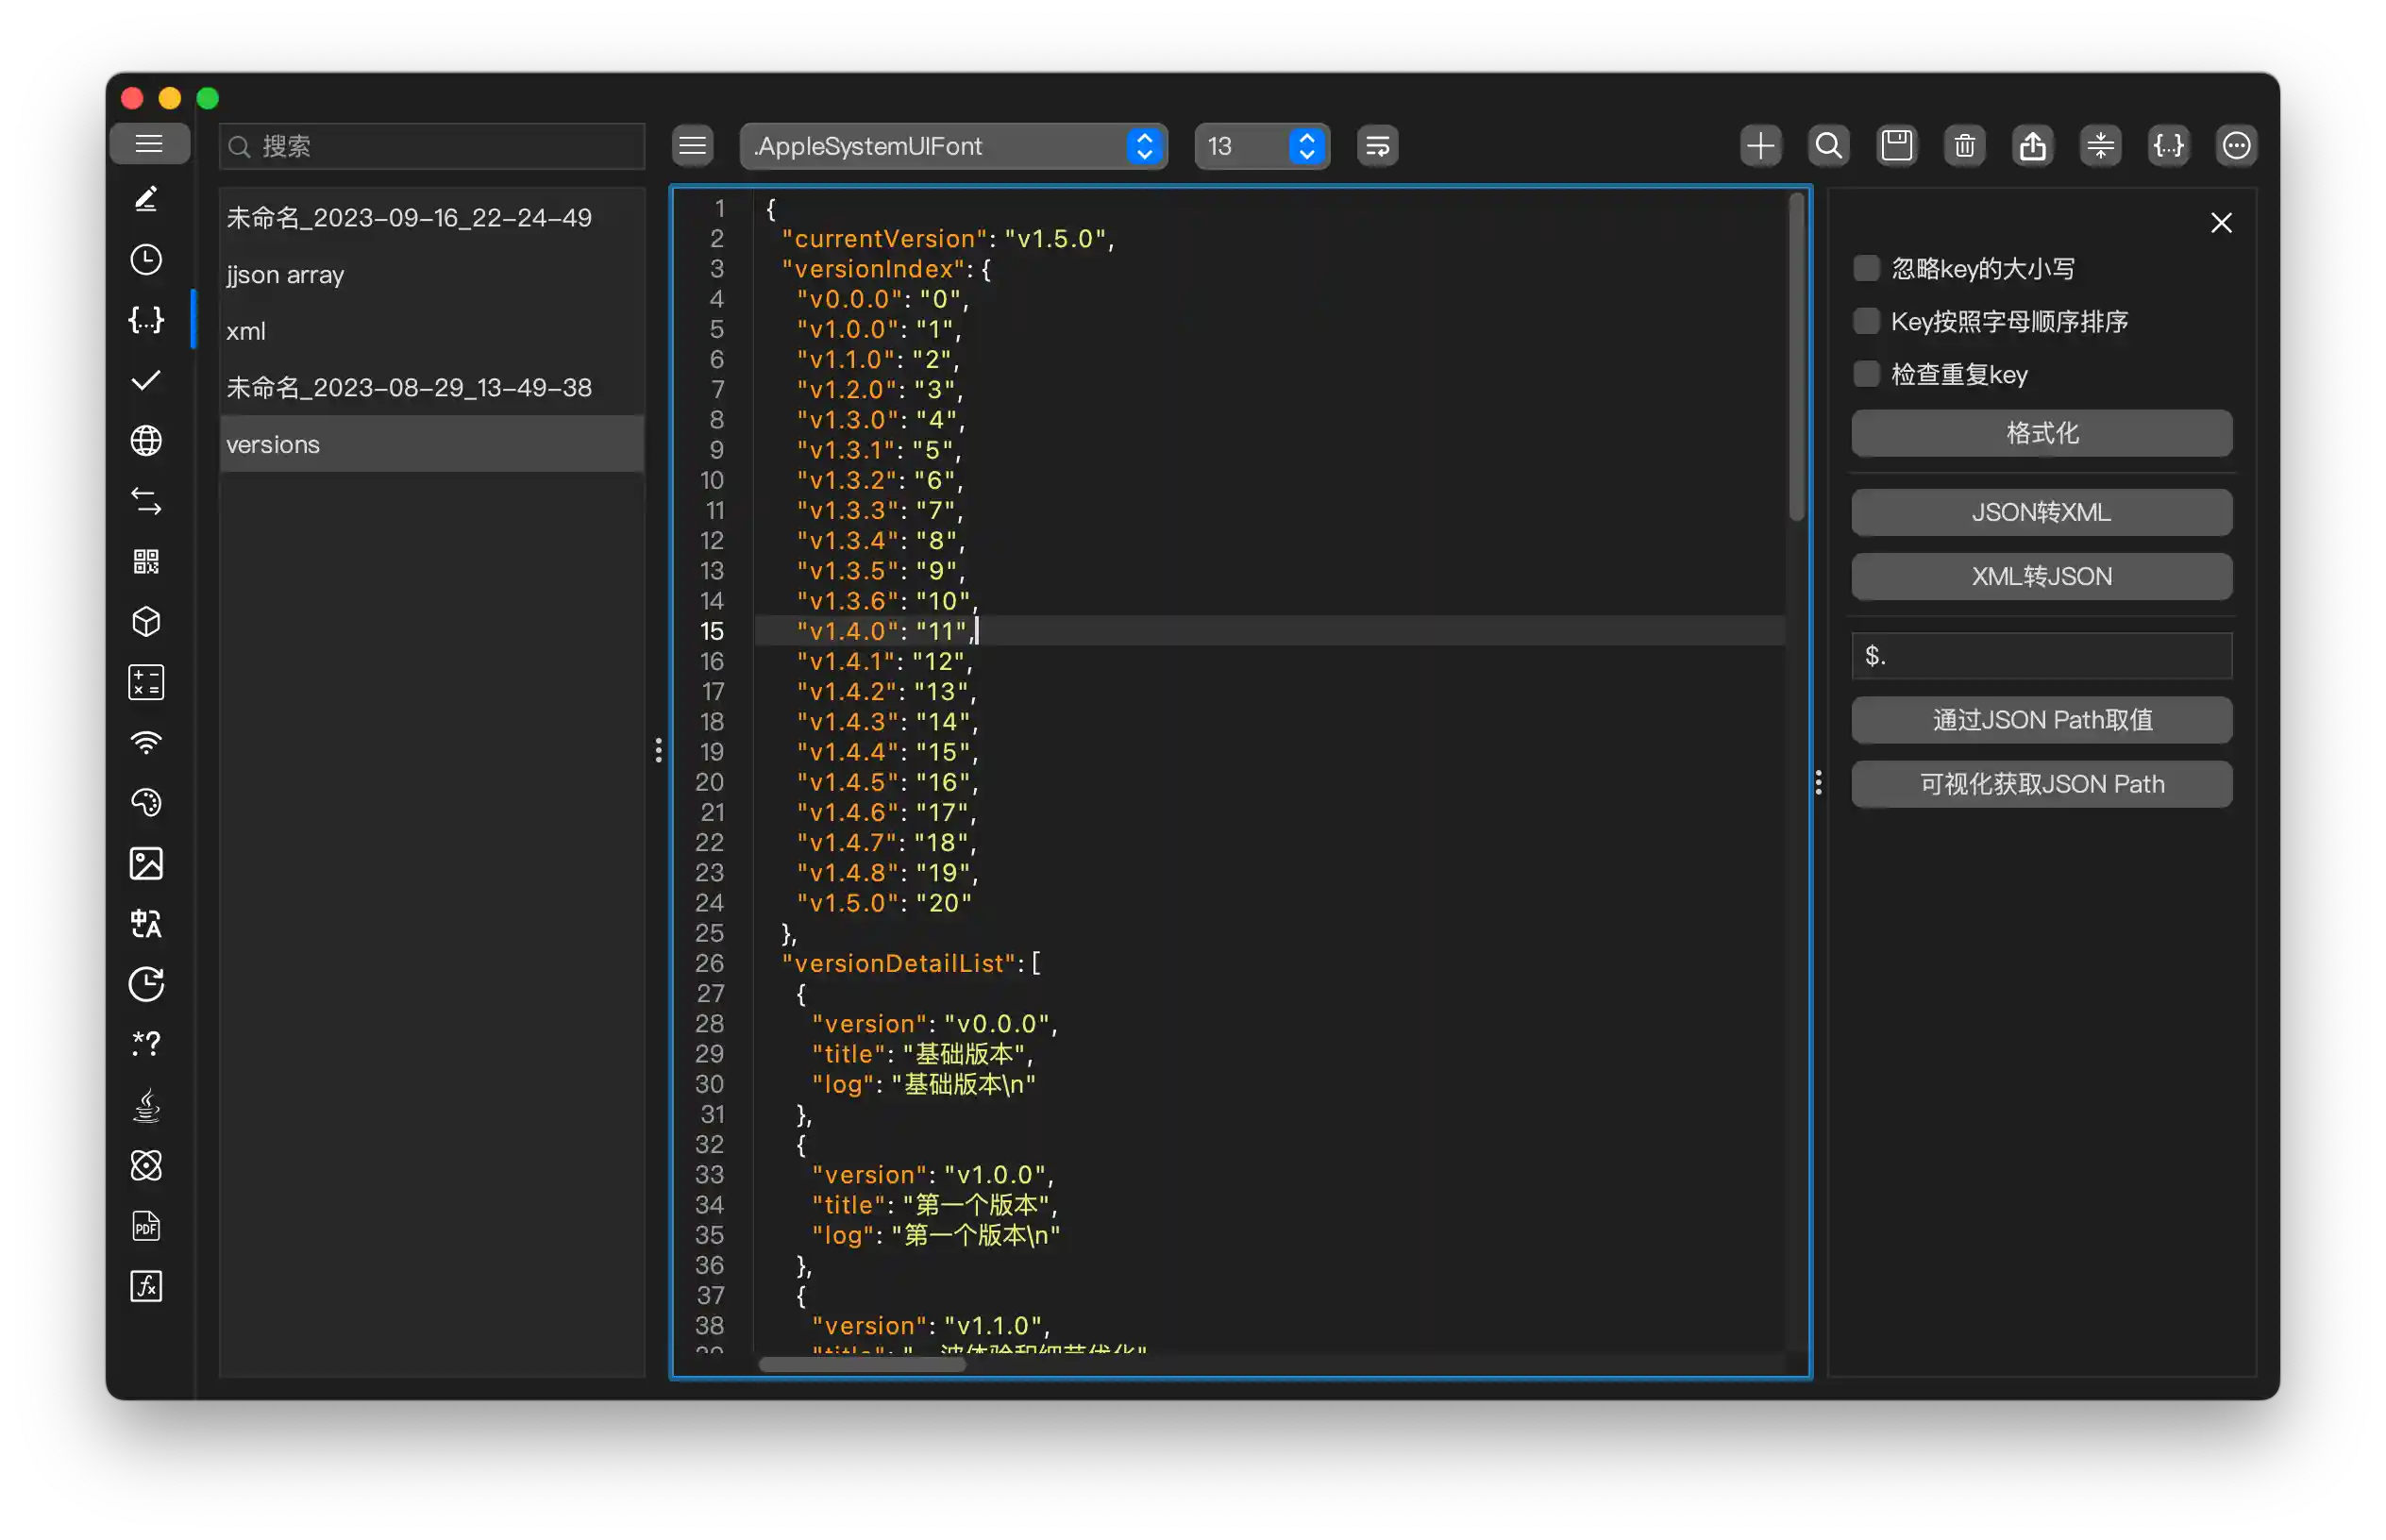Screen dimensions: 2386x1540
Task: Click the trash delete icon in toolbar
Action: tap(1964, 146)
